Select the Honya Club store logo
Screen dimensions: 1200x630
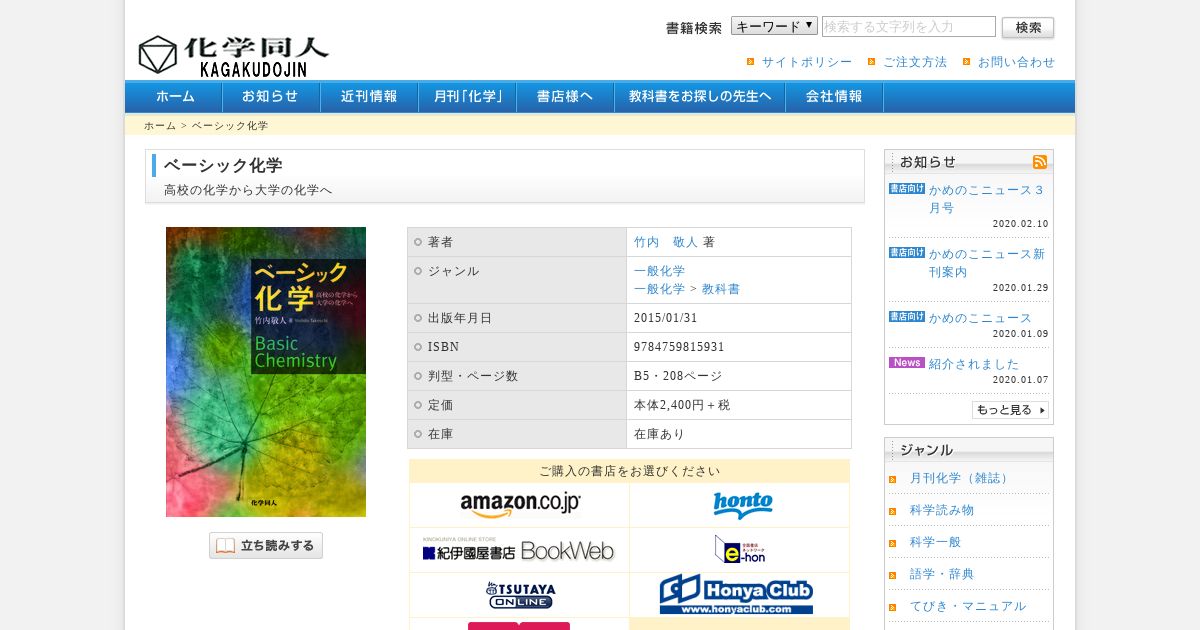[x=736, y=595]
